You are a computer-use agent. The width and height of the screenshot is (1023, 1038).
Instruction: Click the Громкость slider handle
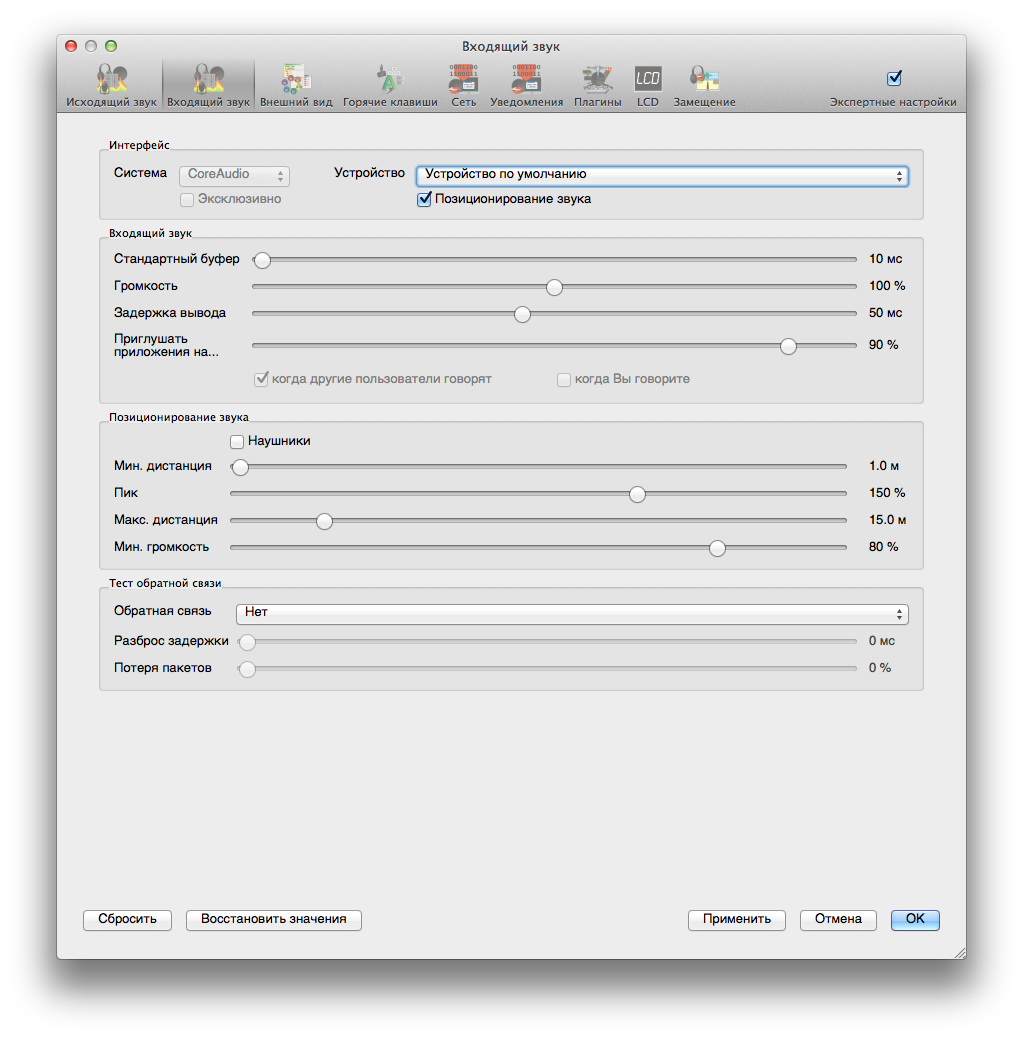point(554,287)
